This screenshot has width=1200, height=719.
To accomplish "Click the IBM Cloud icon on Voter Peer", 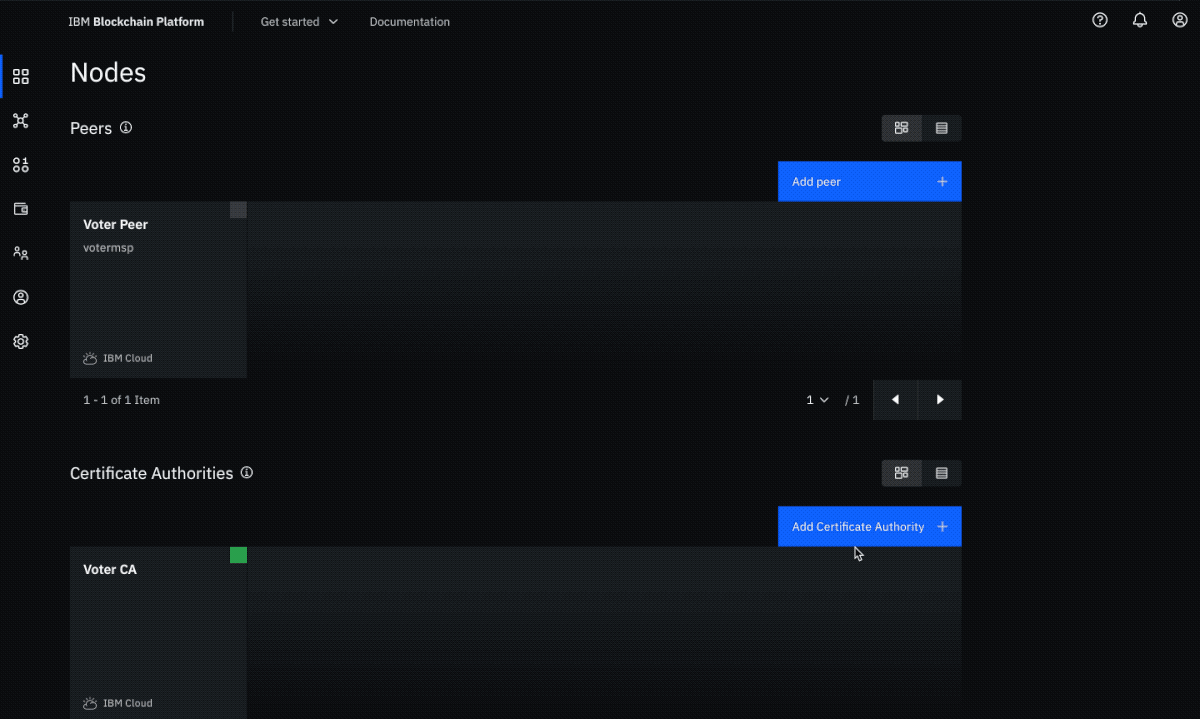I will tap(90, 358).
